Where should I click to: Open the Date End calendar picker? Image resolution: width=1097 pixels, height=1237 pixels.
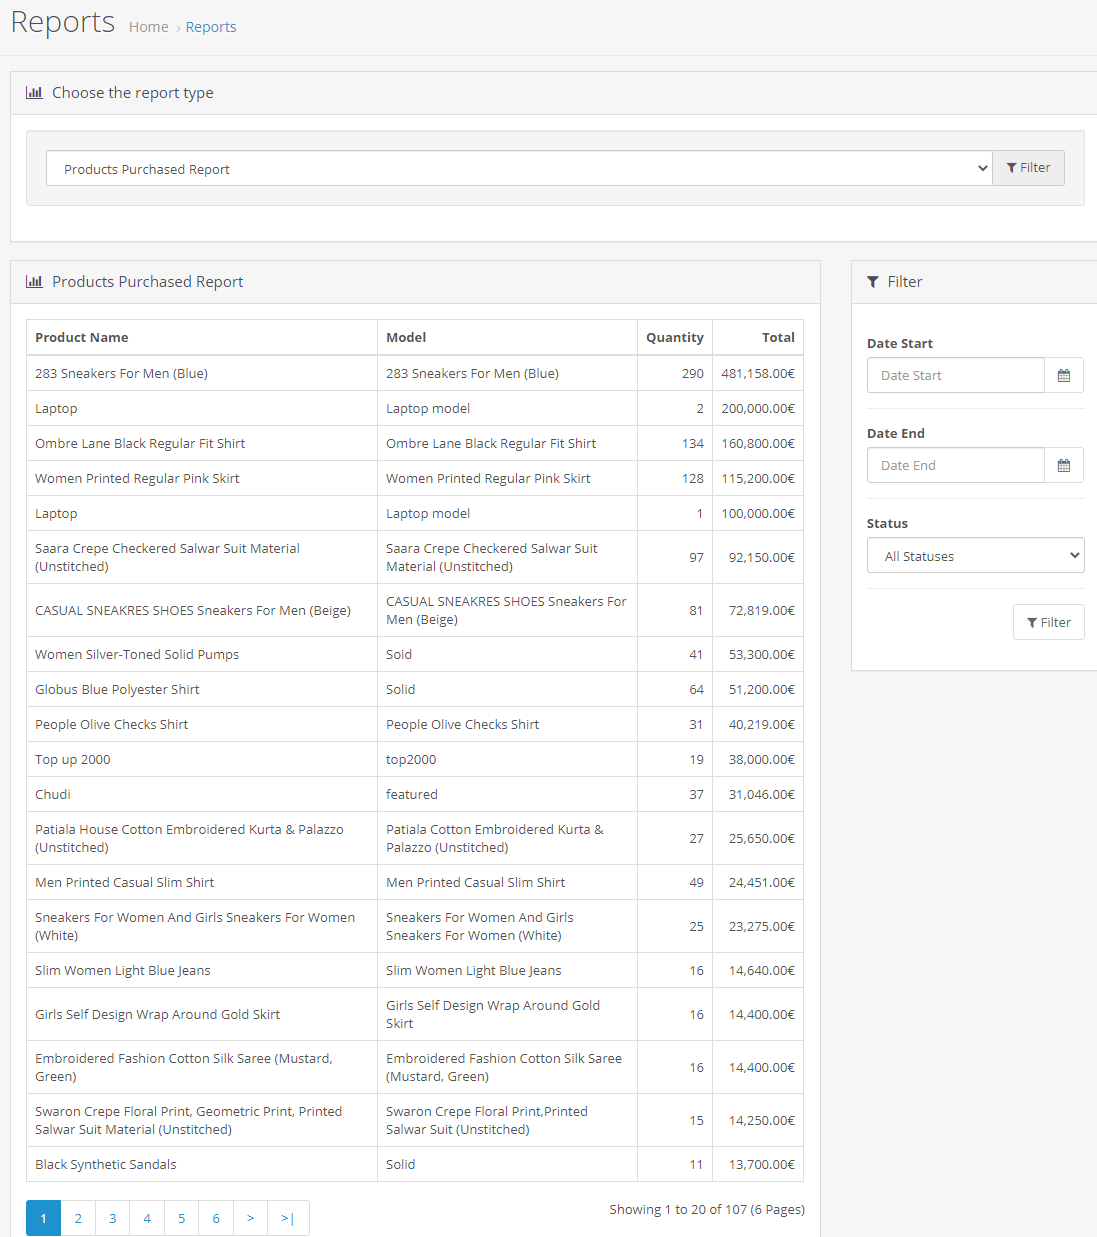coord(1064,465)
